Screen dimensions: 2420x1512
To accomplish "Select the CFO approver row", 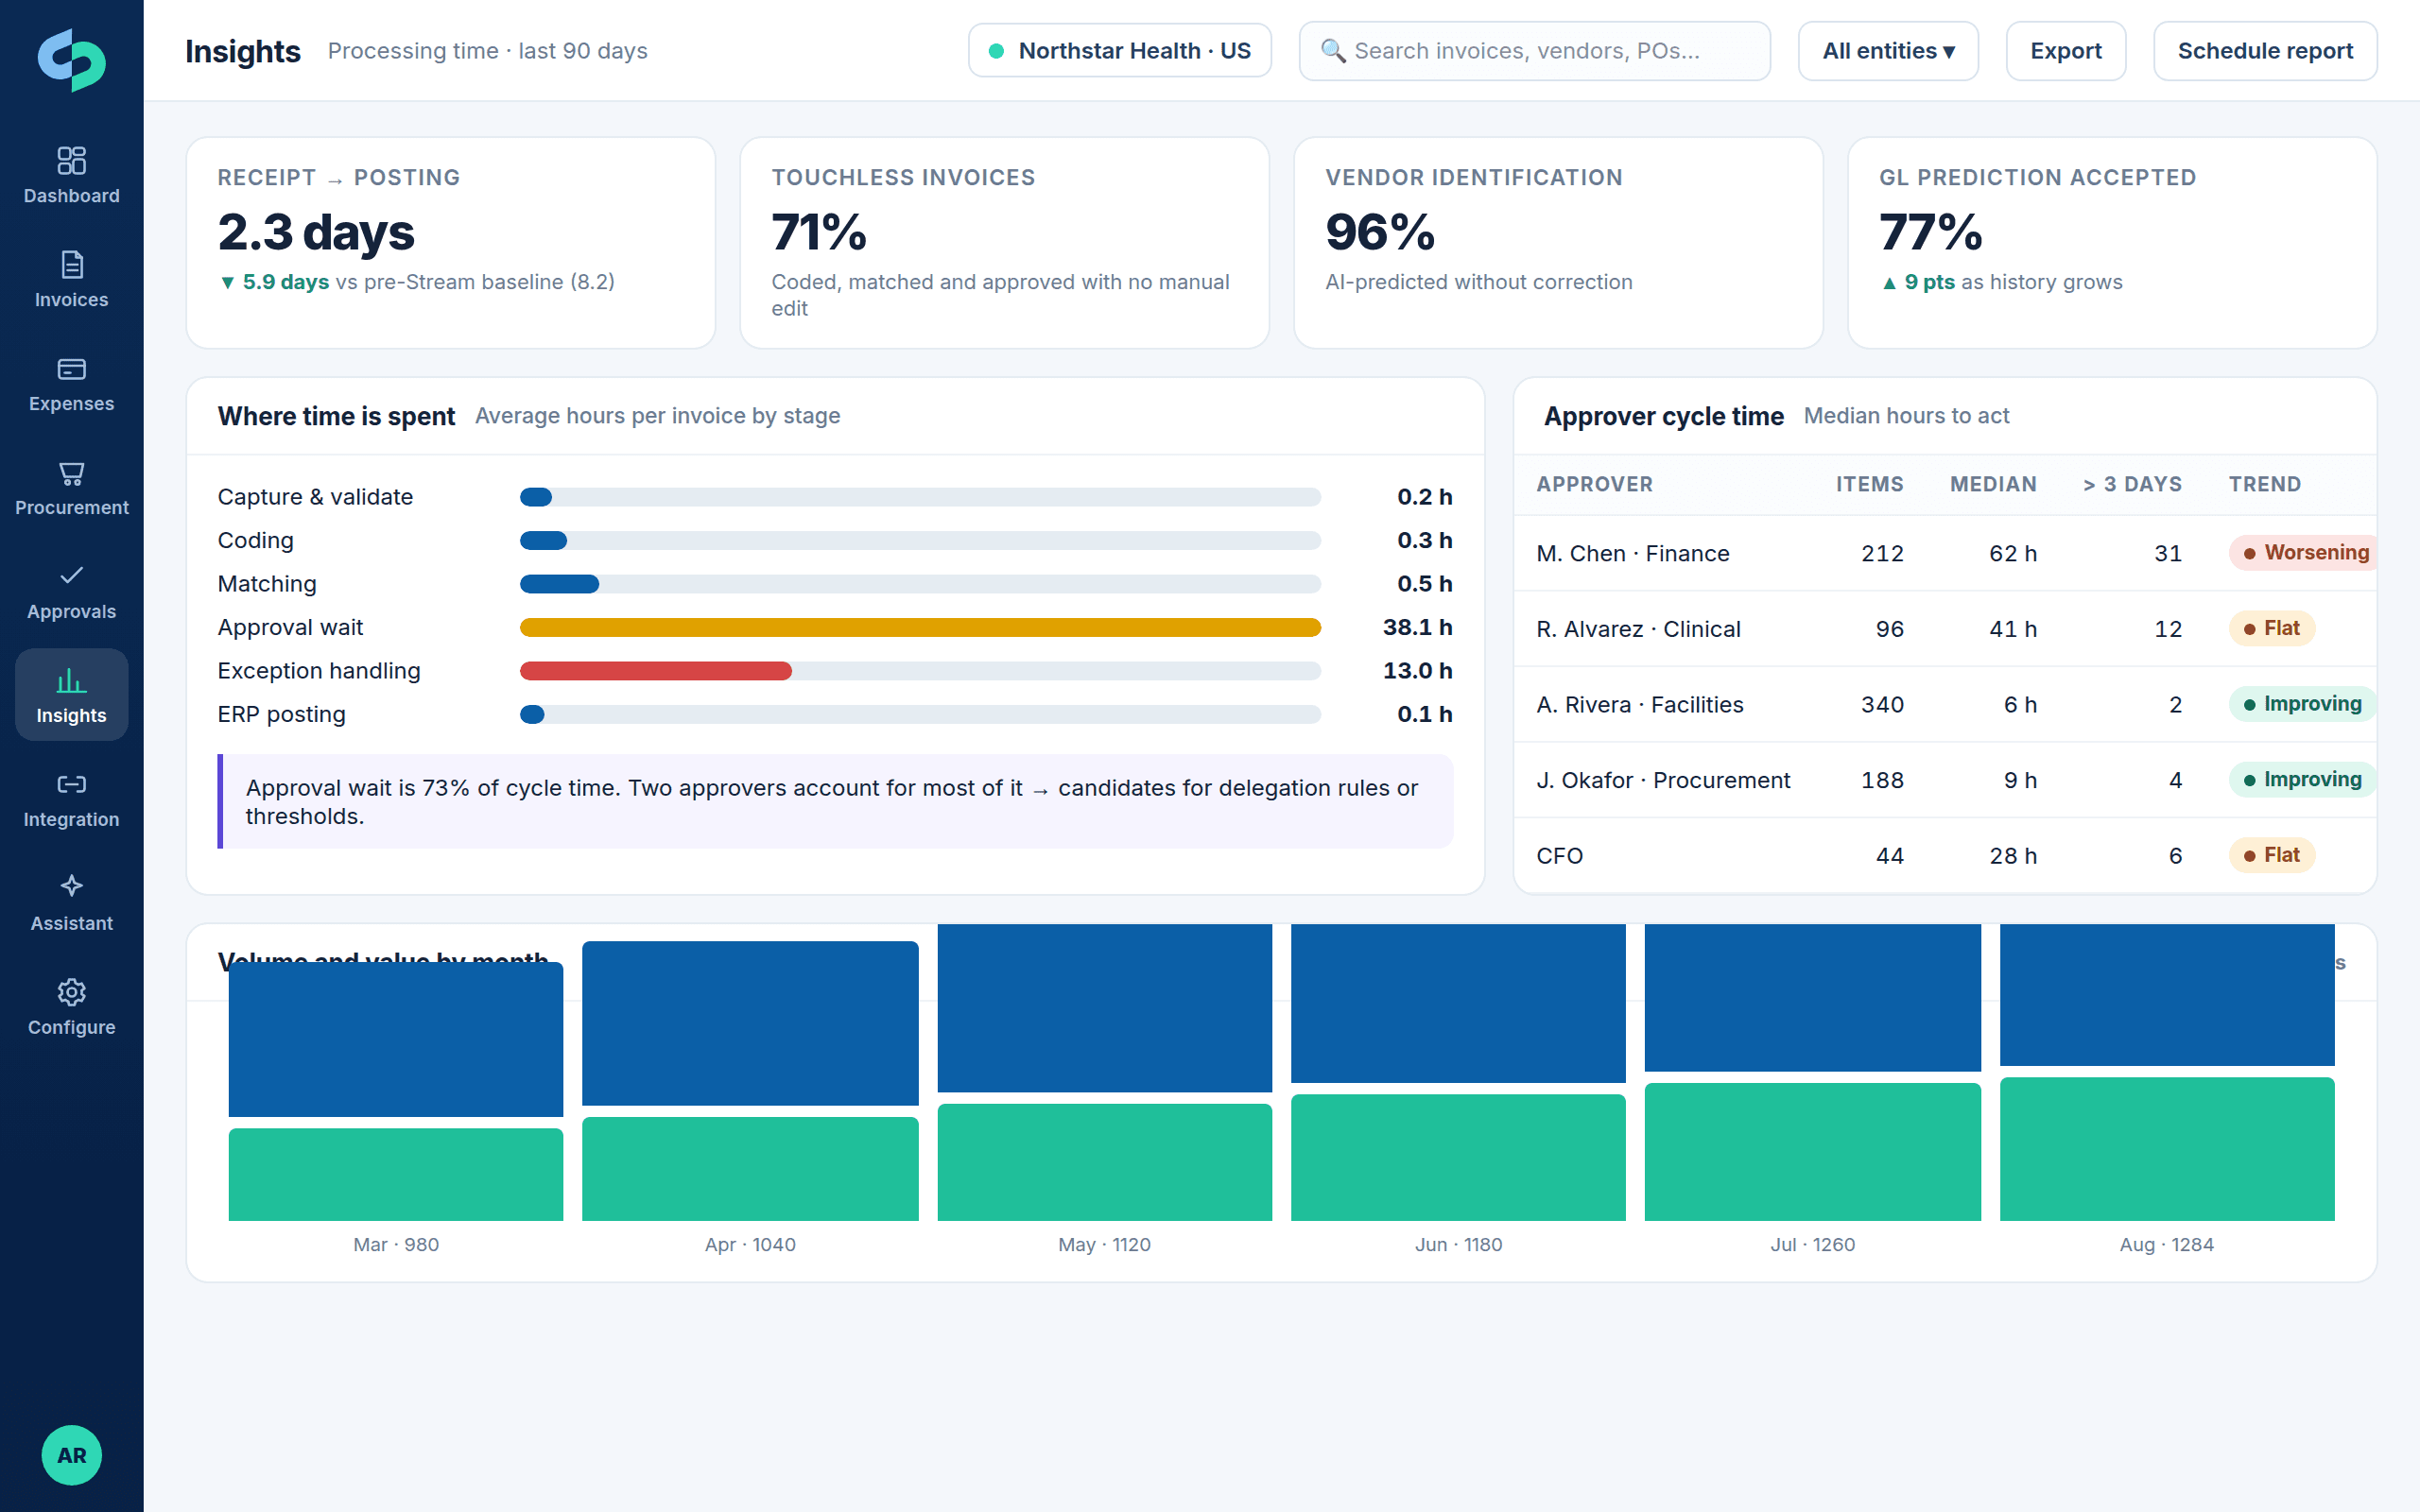I will coord(1945,856).
